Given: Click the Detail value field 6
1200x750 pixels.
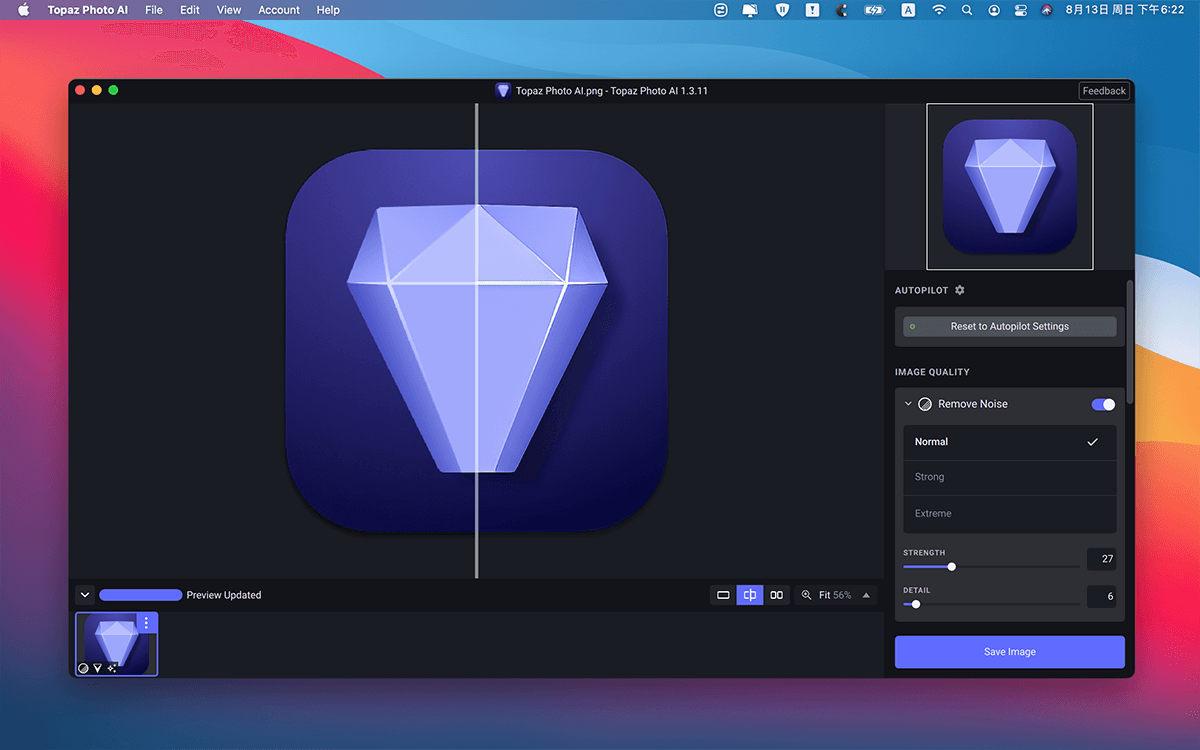Looking at the screenshot, I should (x=1101, y=597).
